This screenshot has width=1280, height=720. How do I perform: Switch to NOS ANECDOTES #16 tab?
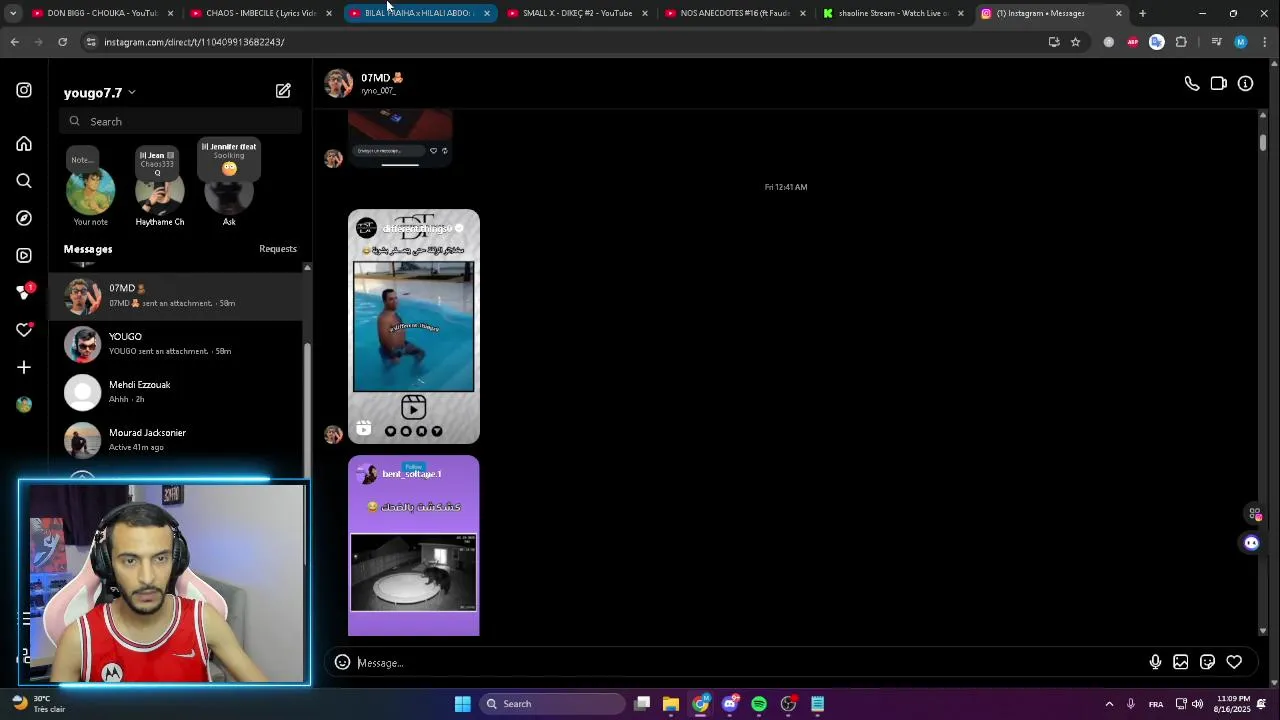[x=735, y=13]
